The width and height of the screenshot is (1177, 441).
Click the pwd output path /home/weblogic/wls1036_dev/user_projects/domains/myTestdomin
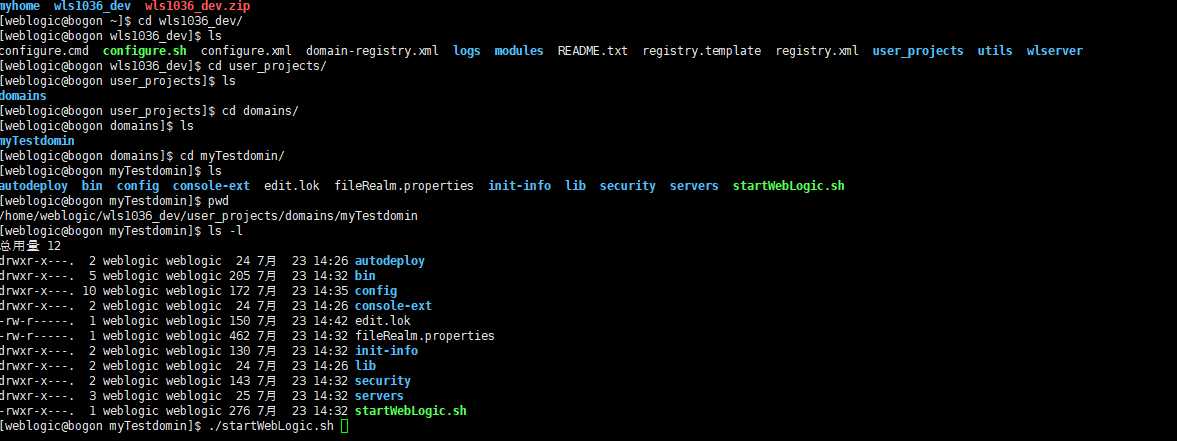[209, 216]
